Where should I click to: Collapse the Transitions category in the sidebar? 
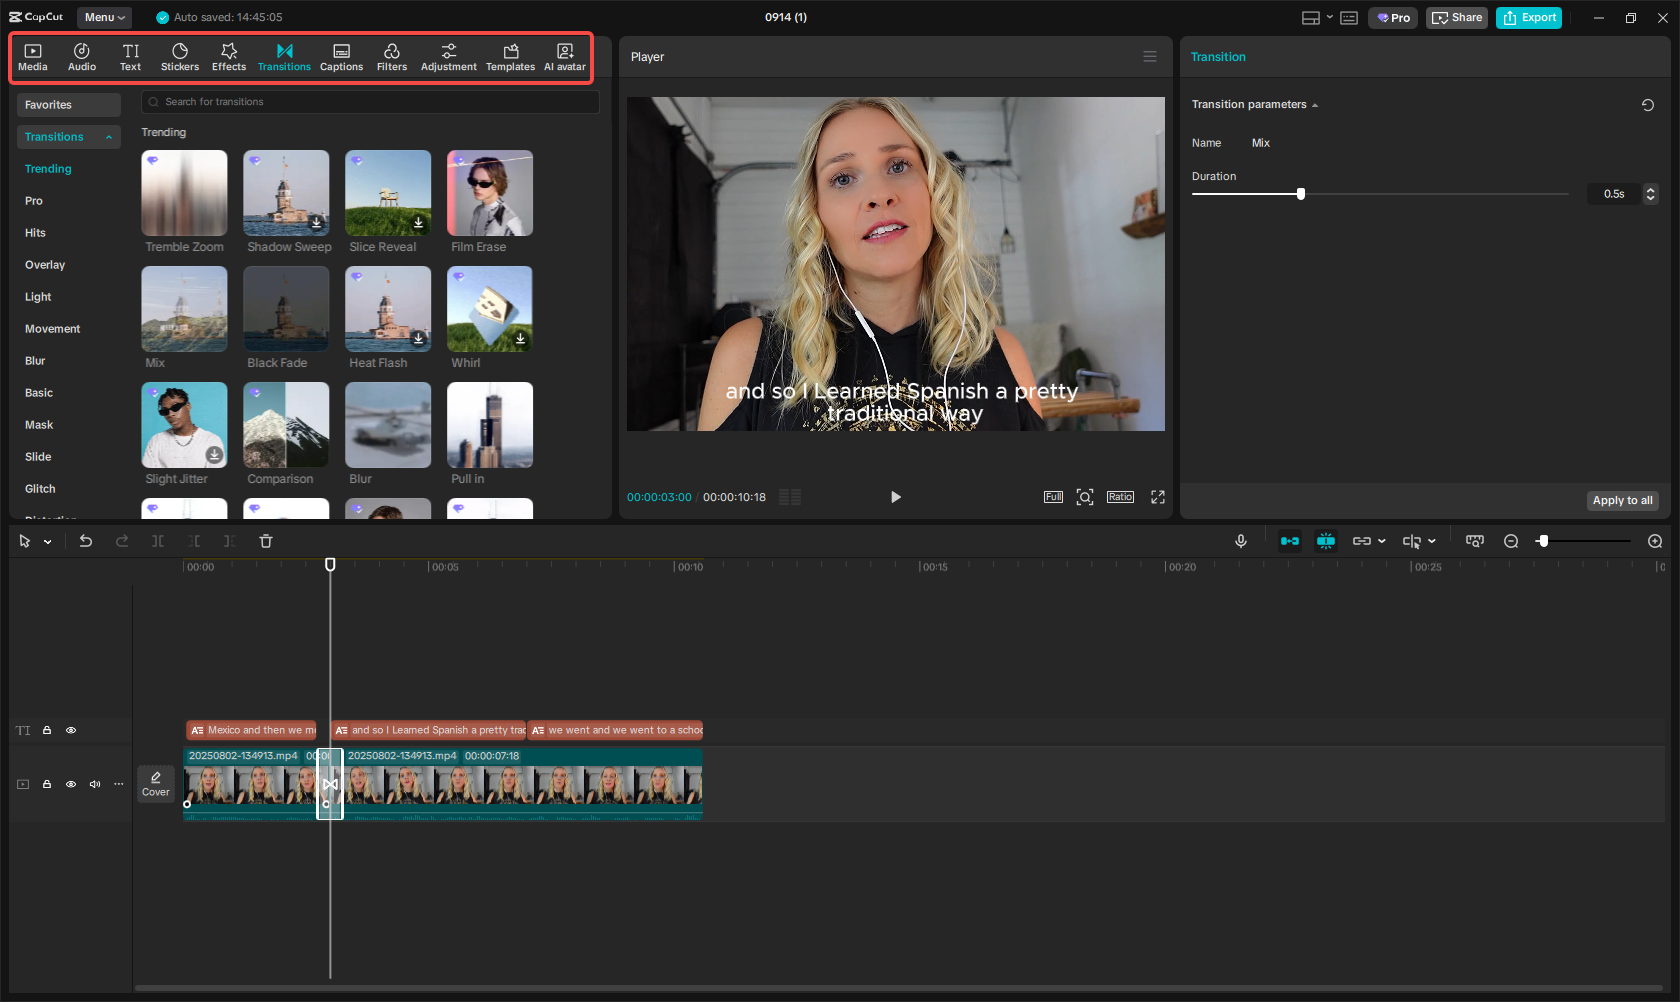108,137
